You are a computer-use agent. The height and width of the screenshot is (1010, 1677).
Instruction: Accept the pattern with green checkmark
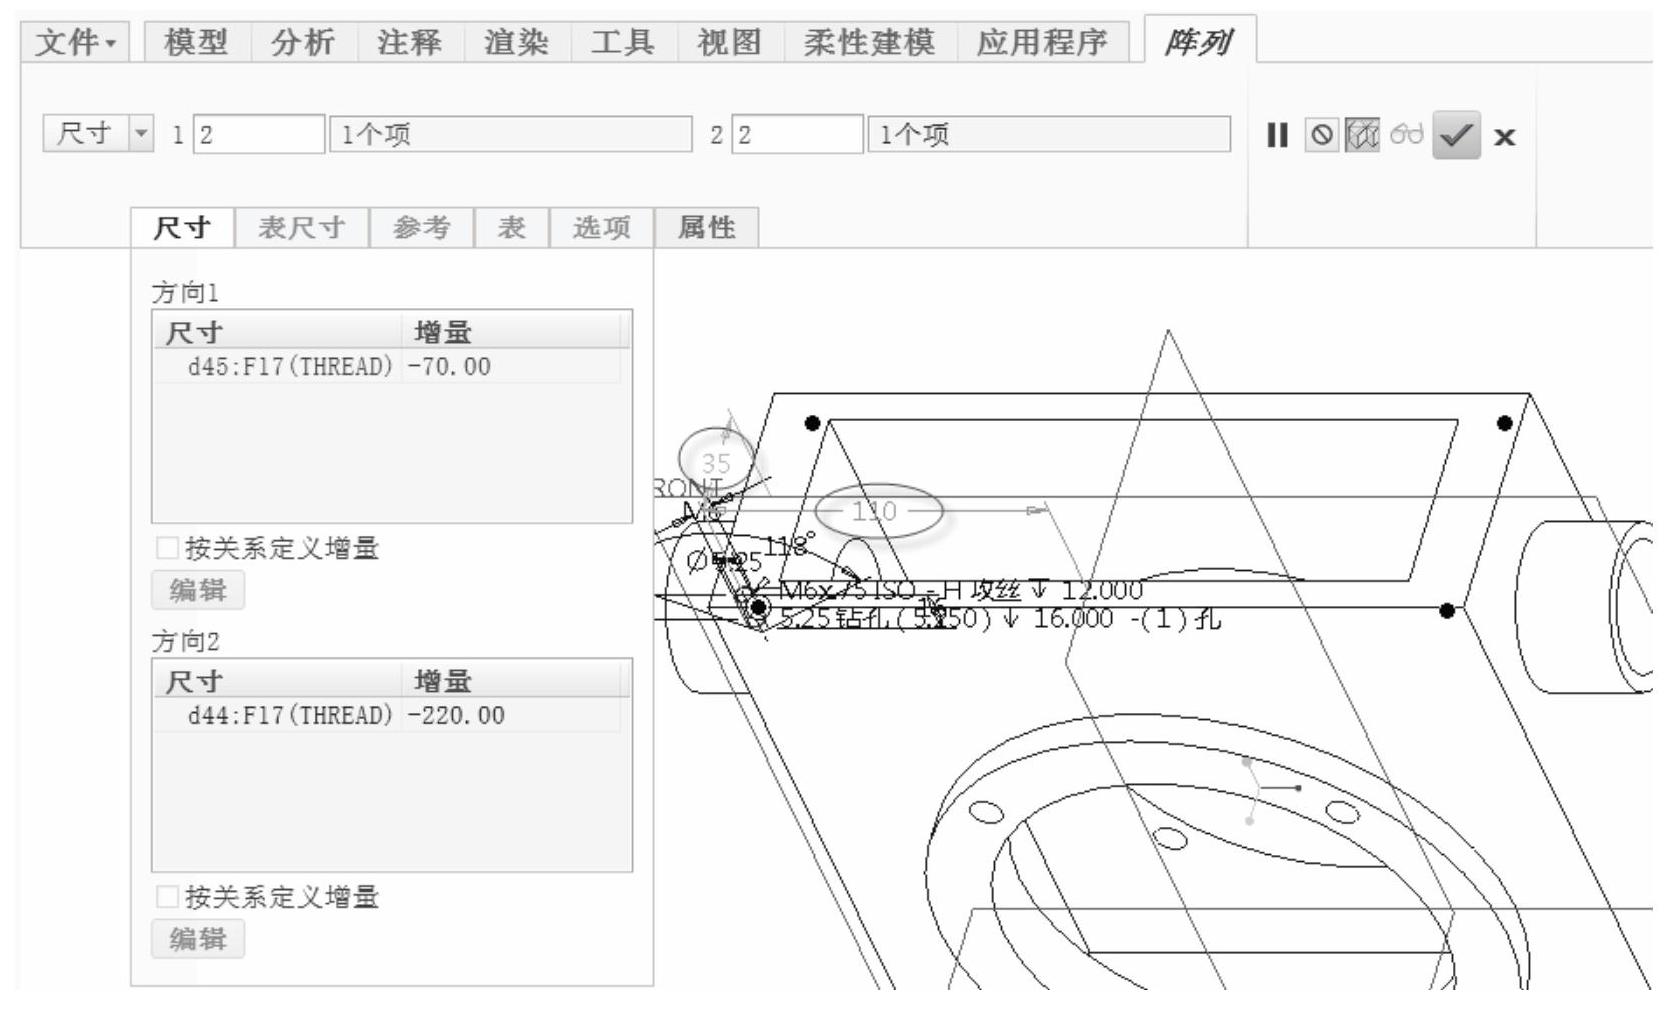pyautogui.click(x=1456, y=135)
